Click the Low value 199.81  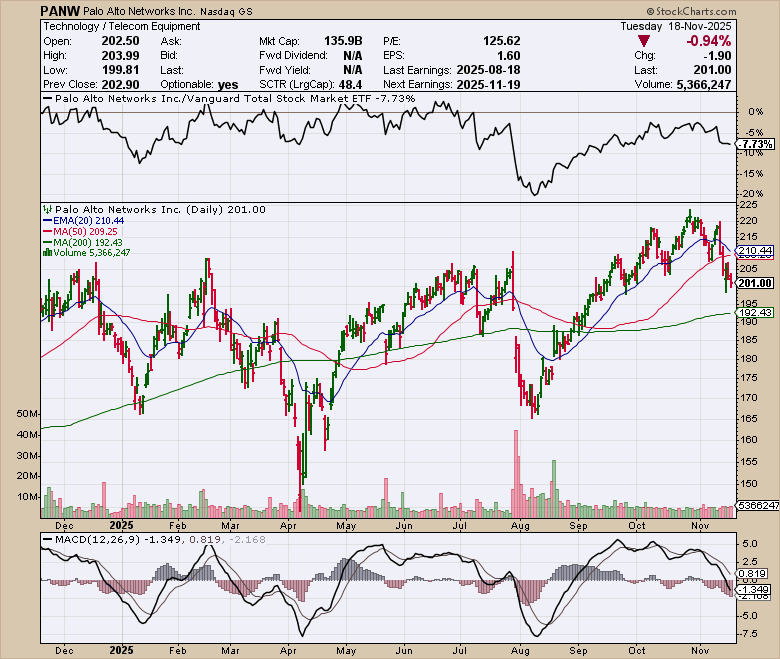(x=120, y=70)
